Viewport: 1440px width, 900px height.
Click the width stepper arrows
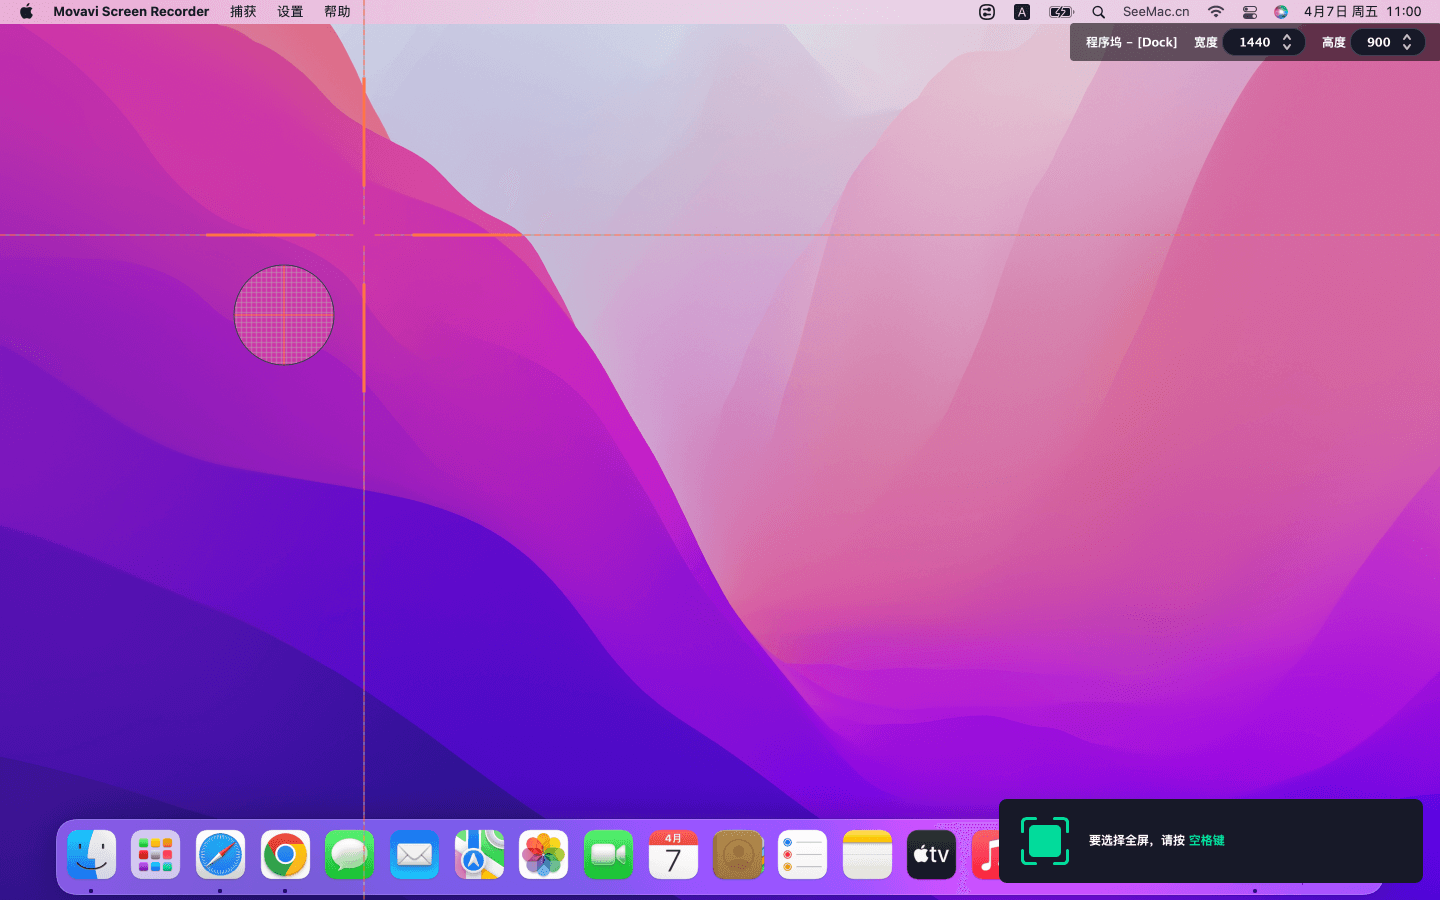1287,42
